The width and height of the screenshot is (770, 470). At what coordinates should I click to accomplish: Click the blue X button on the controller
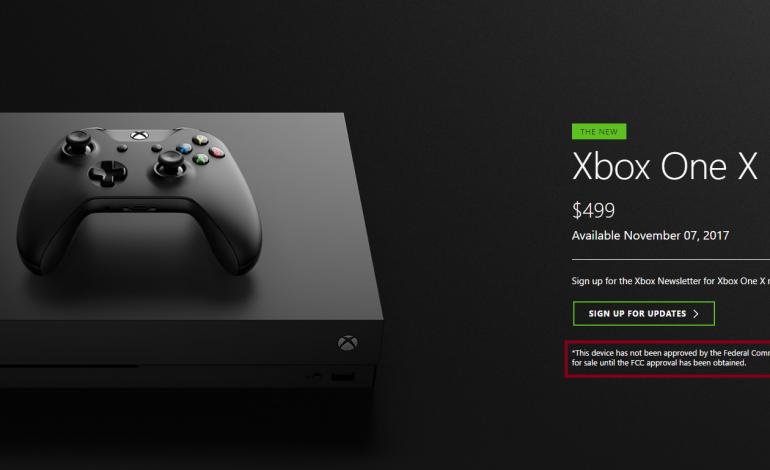(184, 148)
